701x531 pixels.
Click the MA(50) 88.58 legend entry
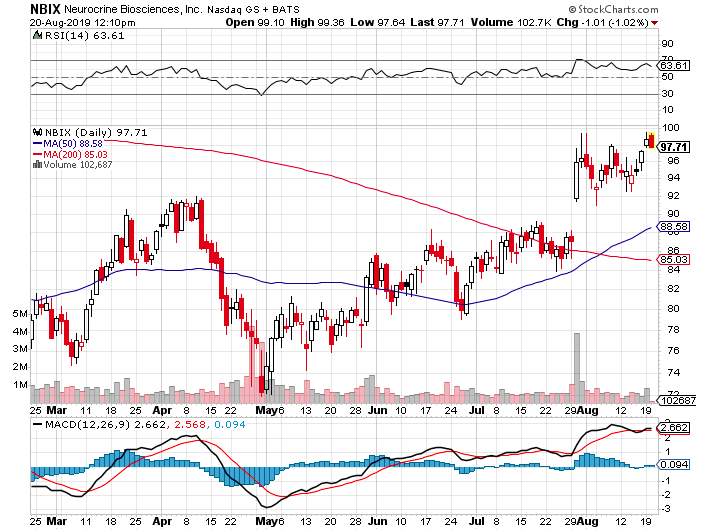pos(73,143)
